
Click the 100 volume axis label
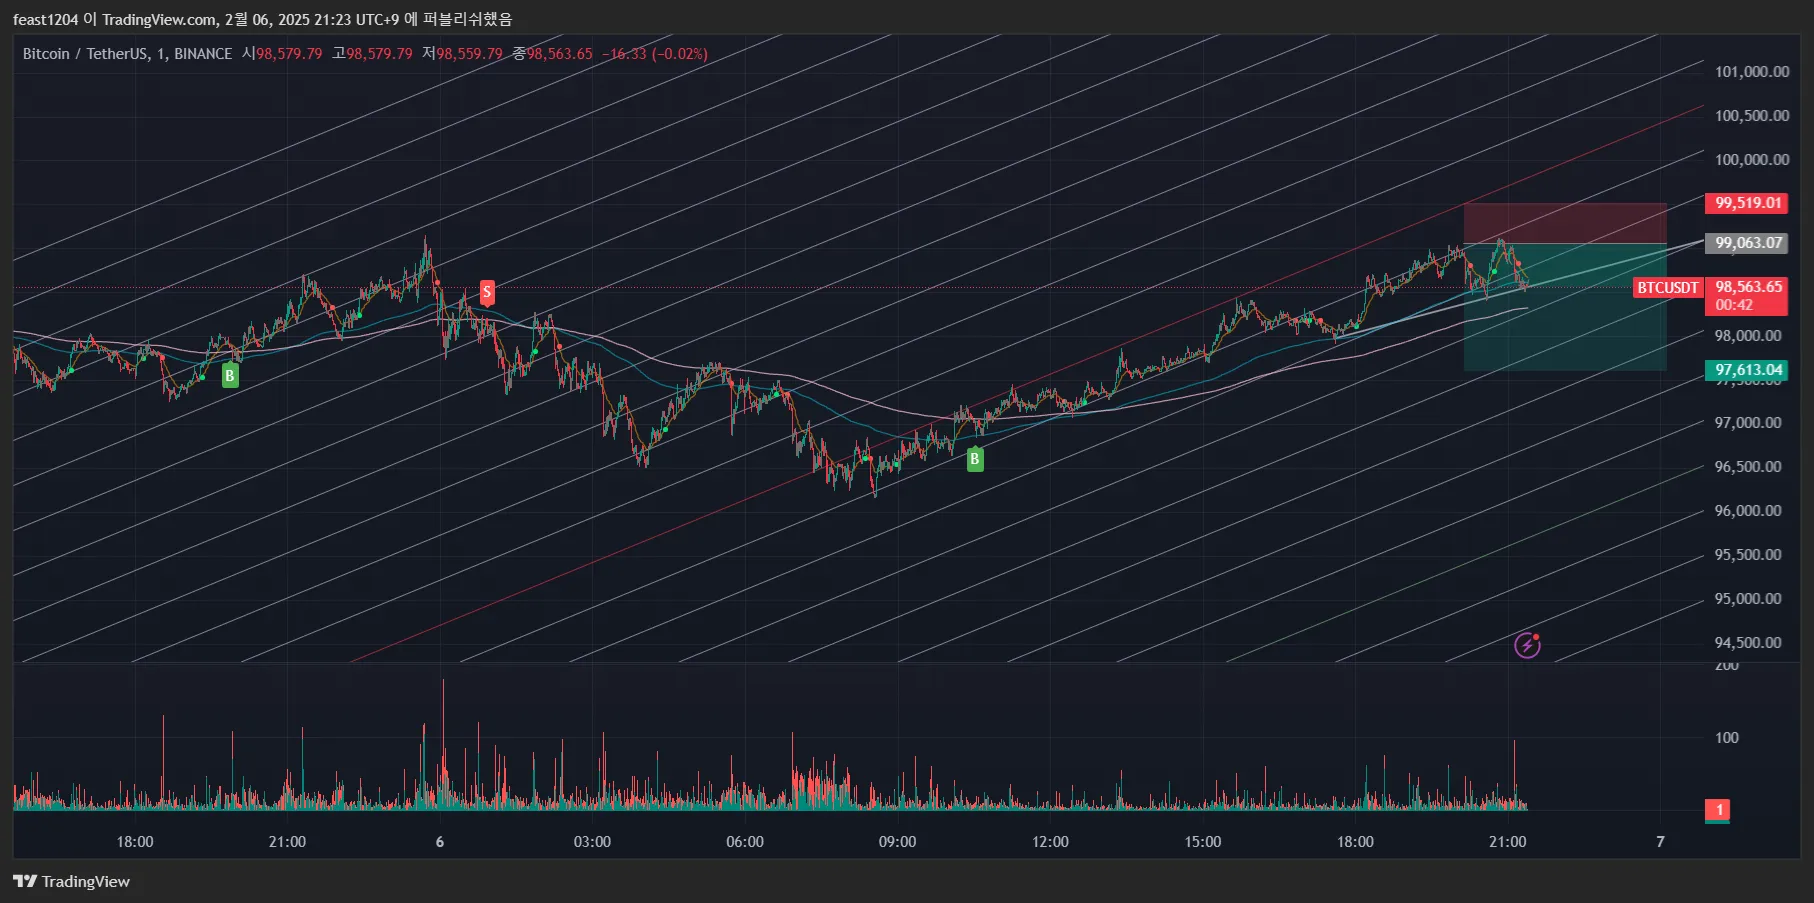pyautogui.click(x=1727, y=738)
